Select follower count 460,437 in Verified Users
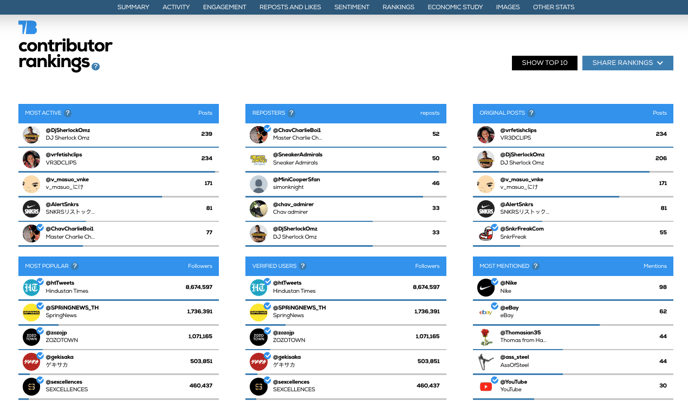Viewport: 688px width, 401px height. point(428,386)
